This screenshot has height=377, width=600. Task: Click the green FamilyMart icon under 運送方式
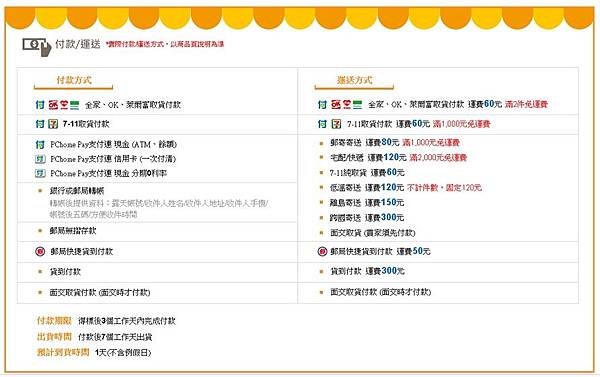click(357, 104)
